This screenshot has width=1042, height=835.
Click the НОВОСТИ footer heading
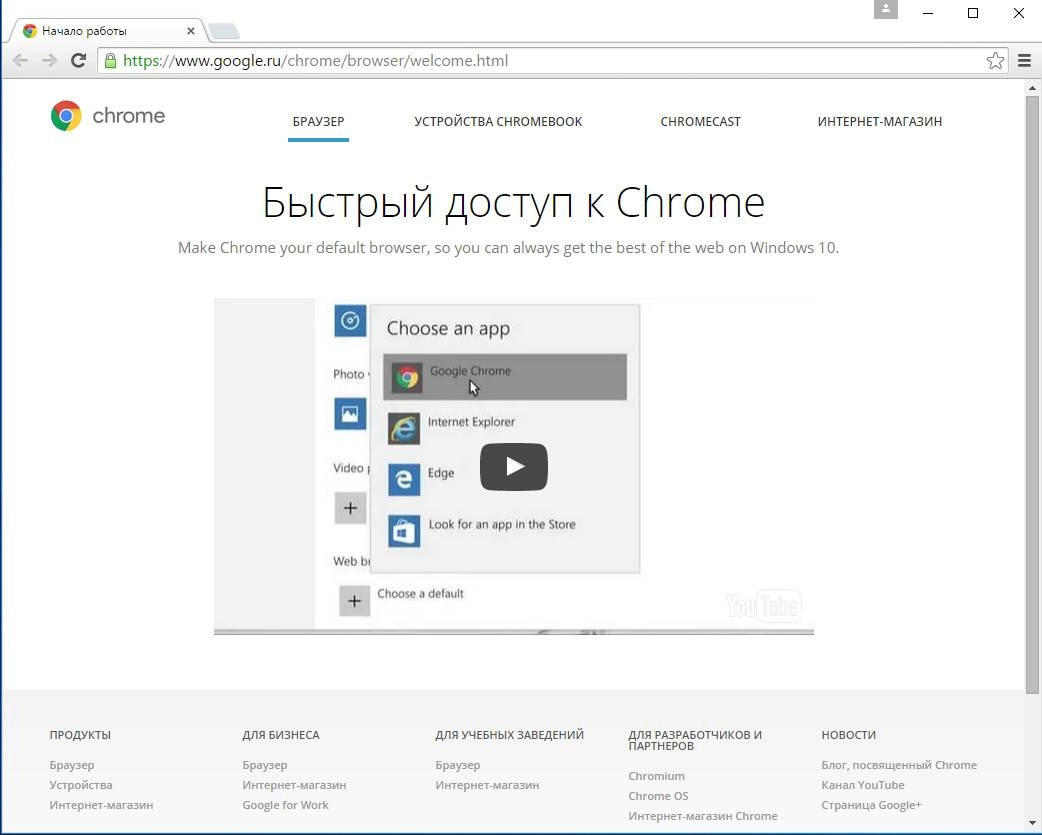[848, 735]
